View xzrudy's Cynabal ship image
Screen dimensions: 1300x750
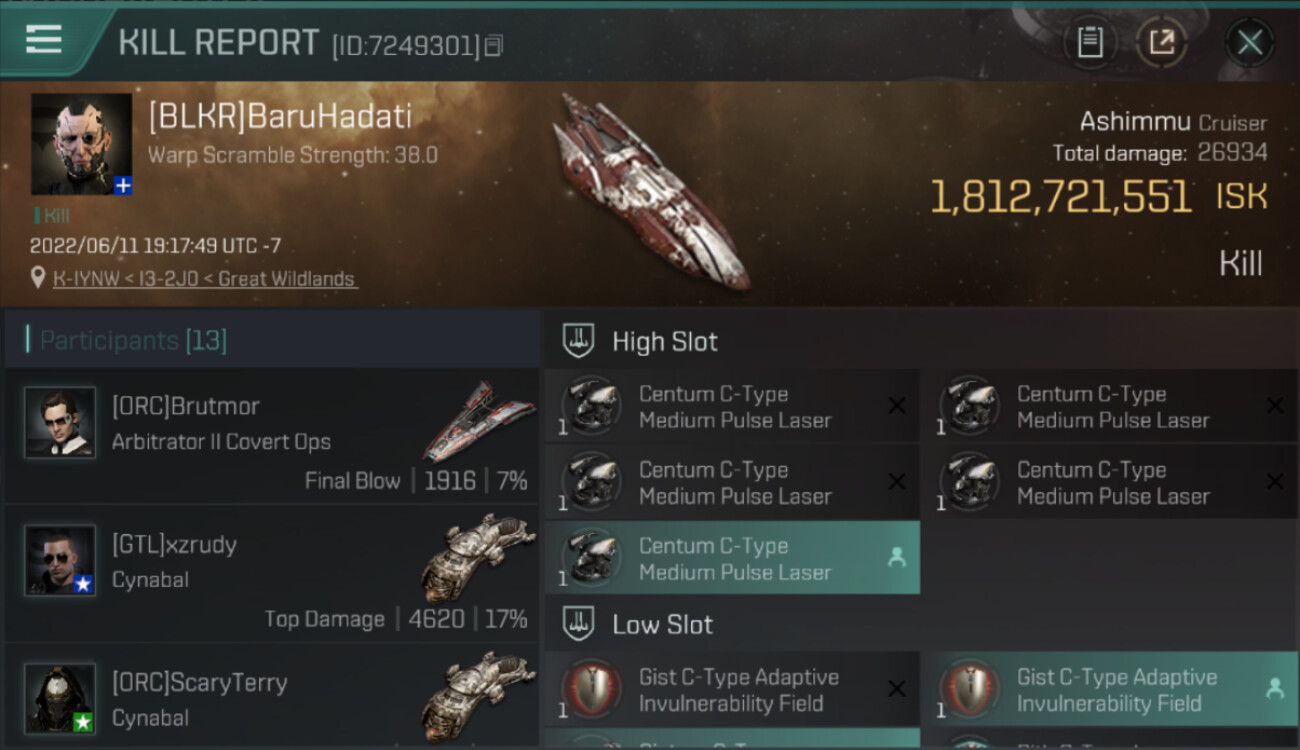(x=477, y=557)
